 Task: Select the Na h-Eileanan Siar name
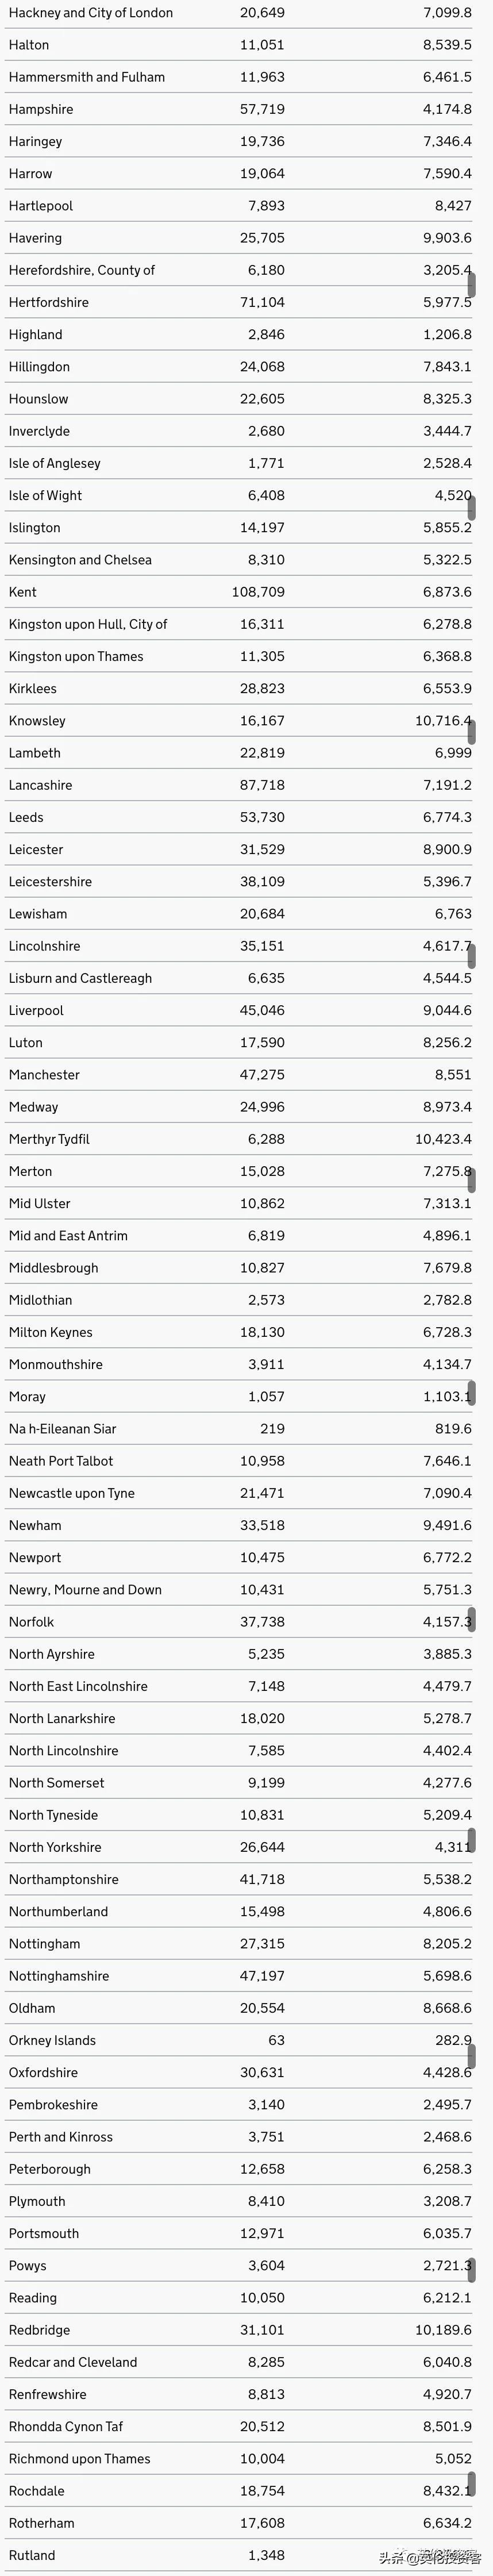click(x=62, y=1429)
